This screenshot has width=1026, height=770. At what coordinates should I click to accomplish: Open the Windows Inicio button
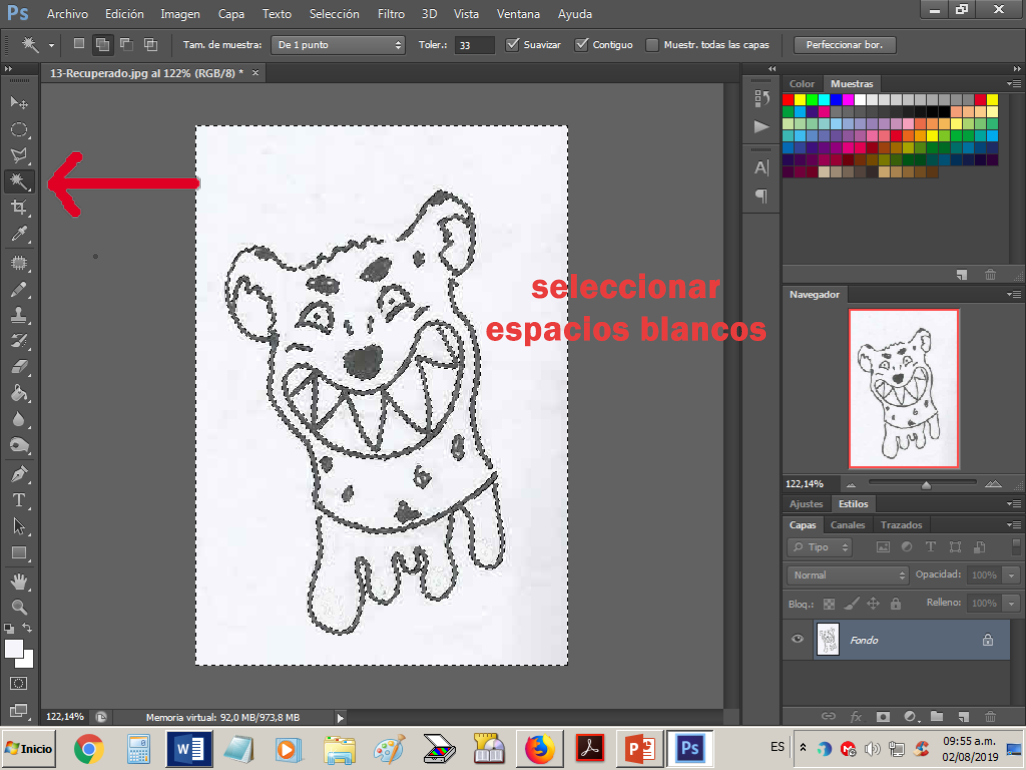tap(29, 748)
